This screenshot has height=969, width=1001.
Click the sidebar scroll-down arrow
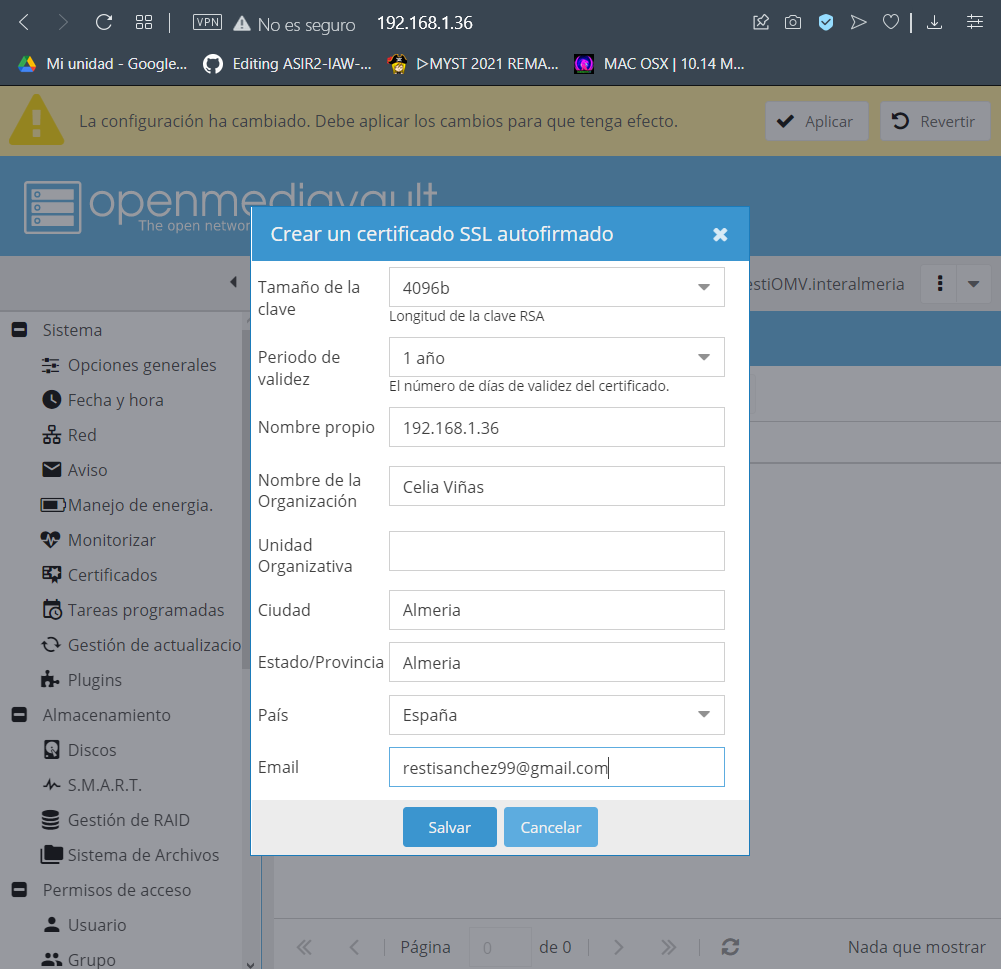tap(251, 964)
